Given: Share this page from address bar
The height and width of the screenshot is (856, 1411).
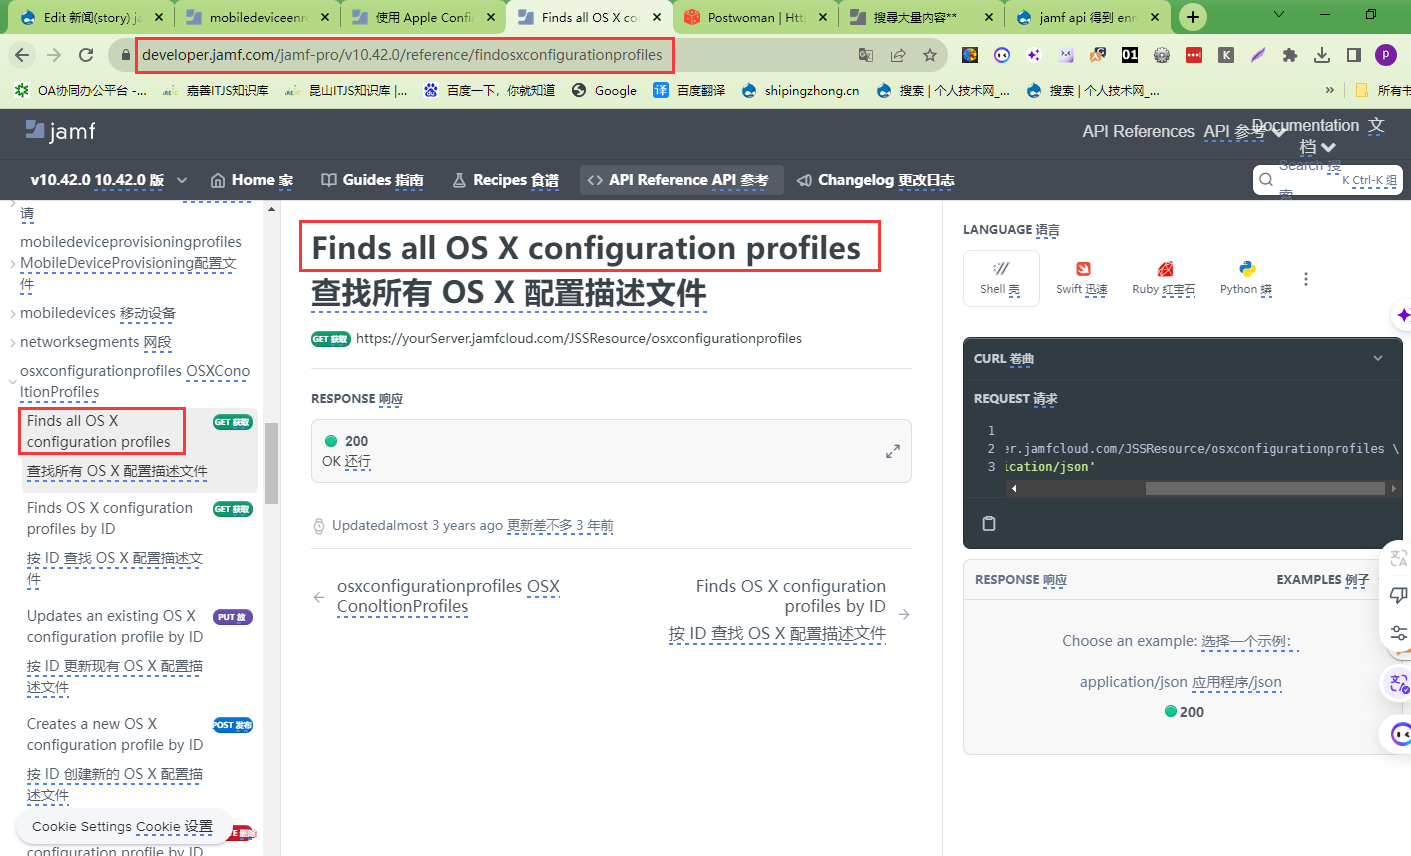Looking at the screenshot, I should (898, 55).
